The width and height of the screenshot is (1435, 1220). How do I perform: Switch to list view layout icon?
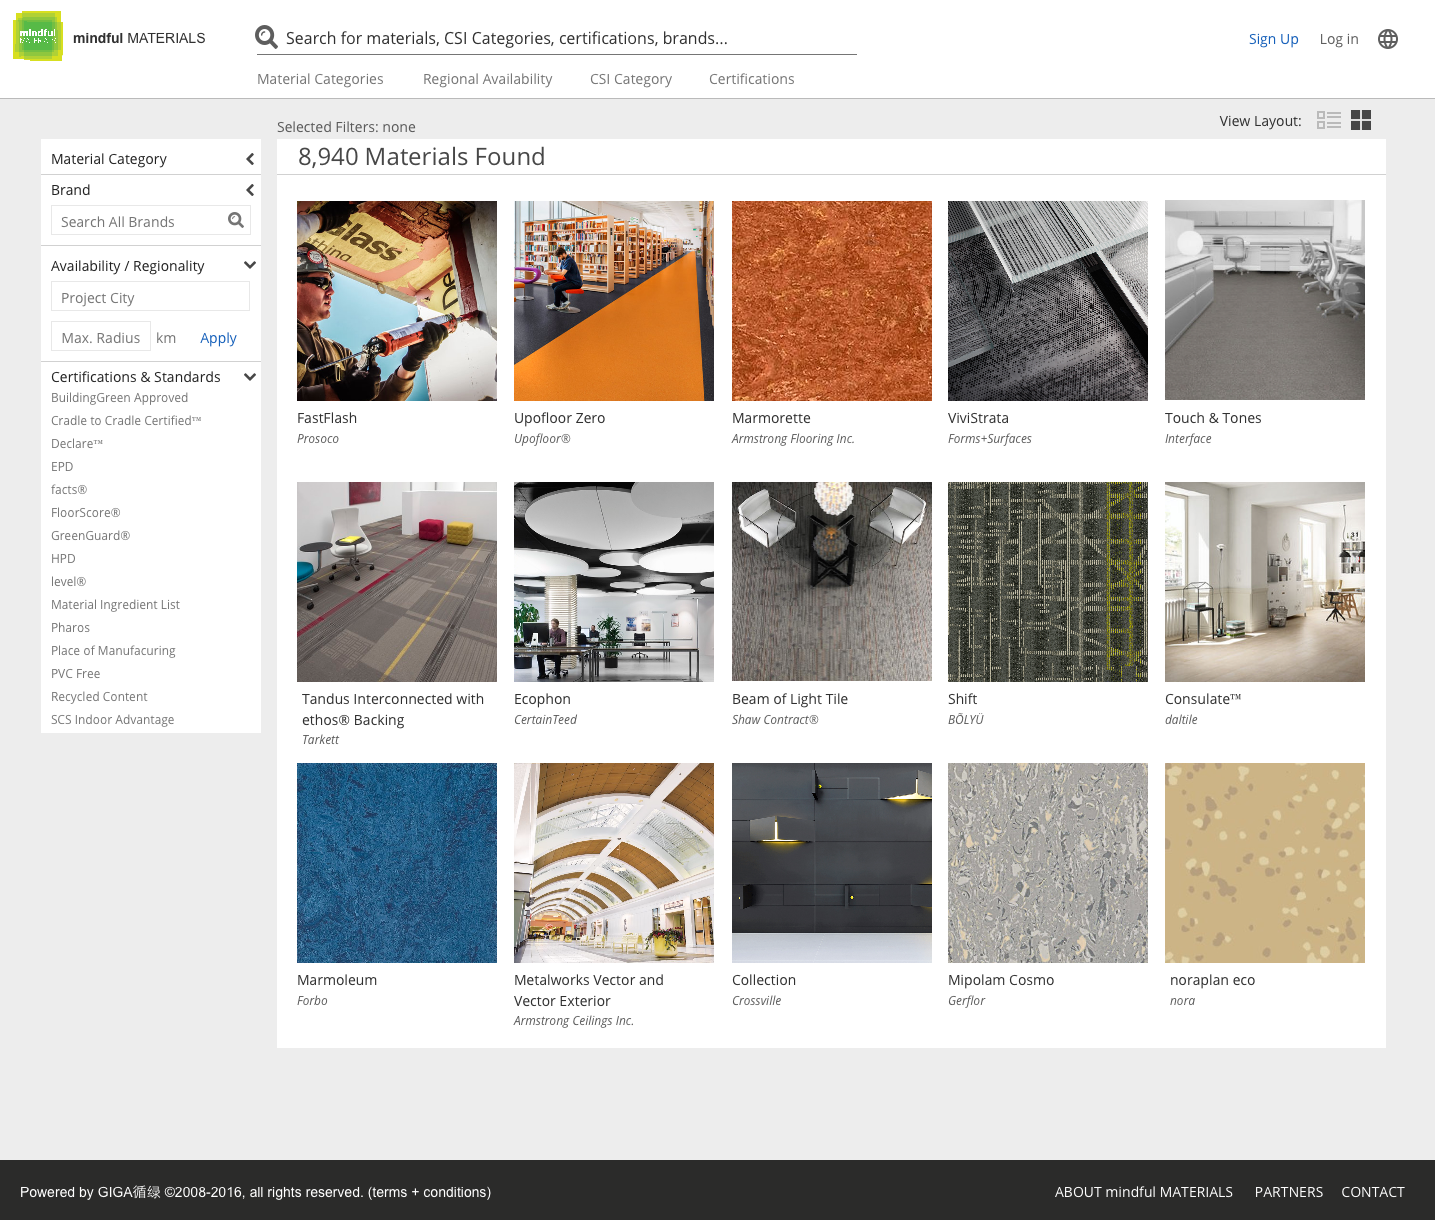pyautogui.click(x=1329, y=120)
